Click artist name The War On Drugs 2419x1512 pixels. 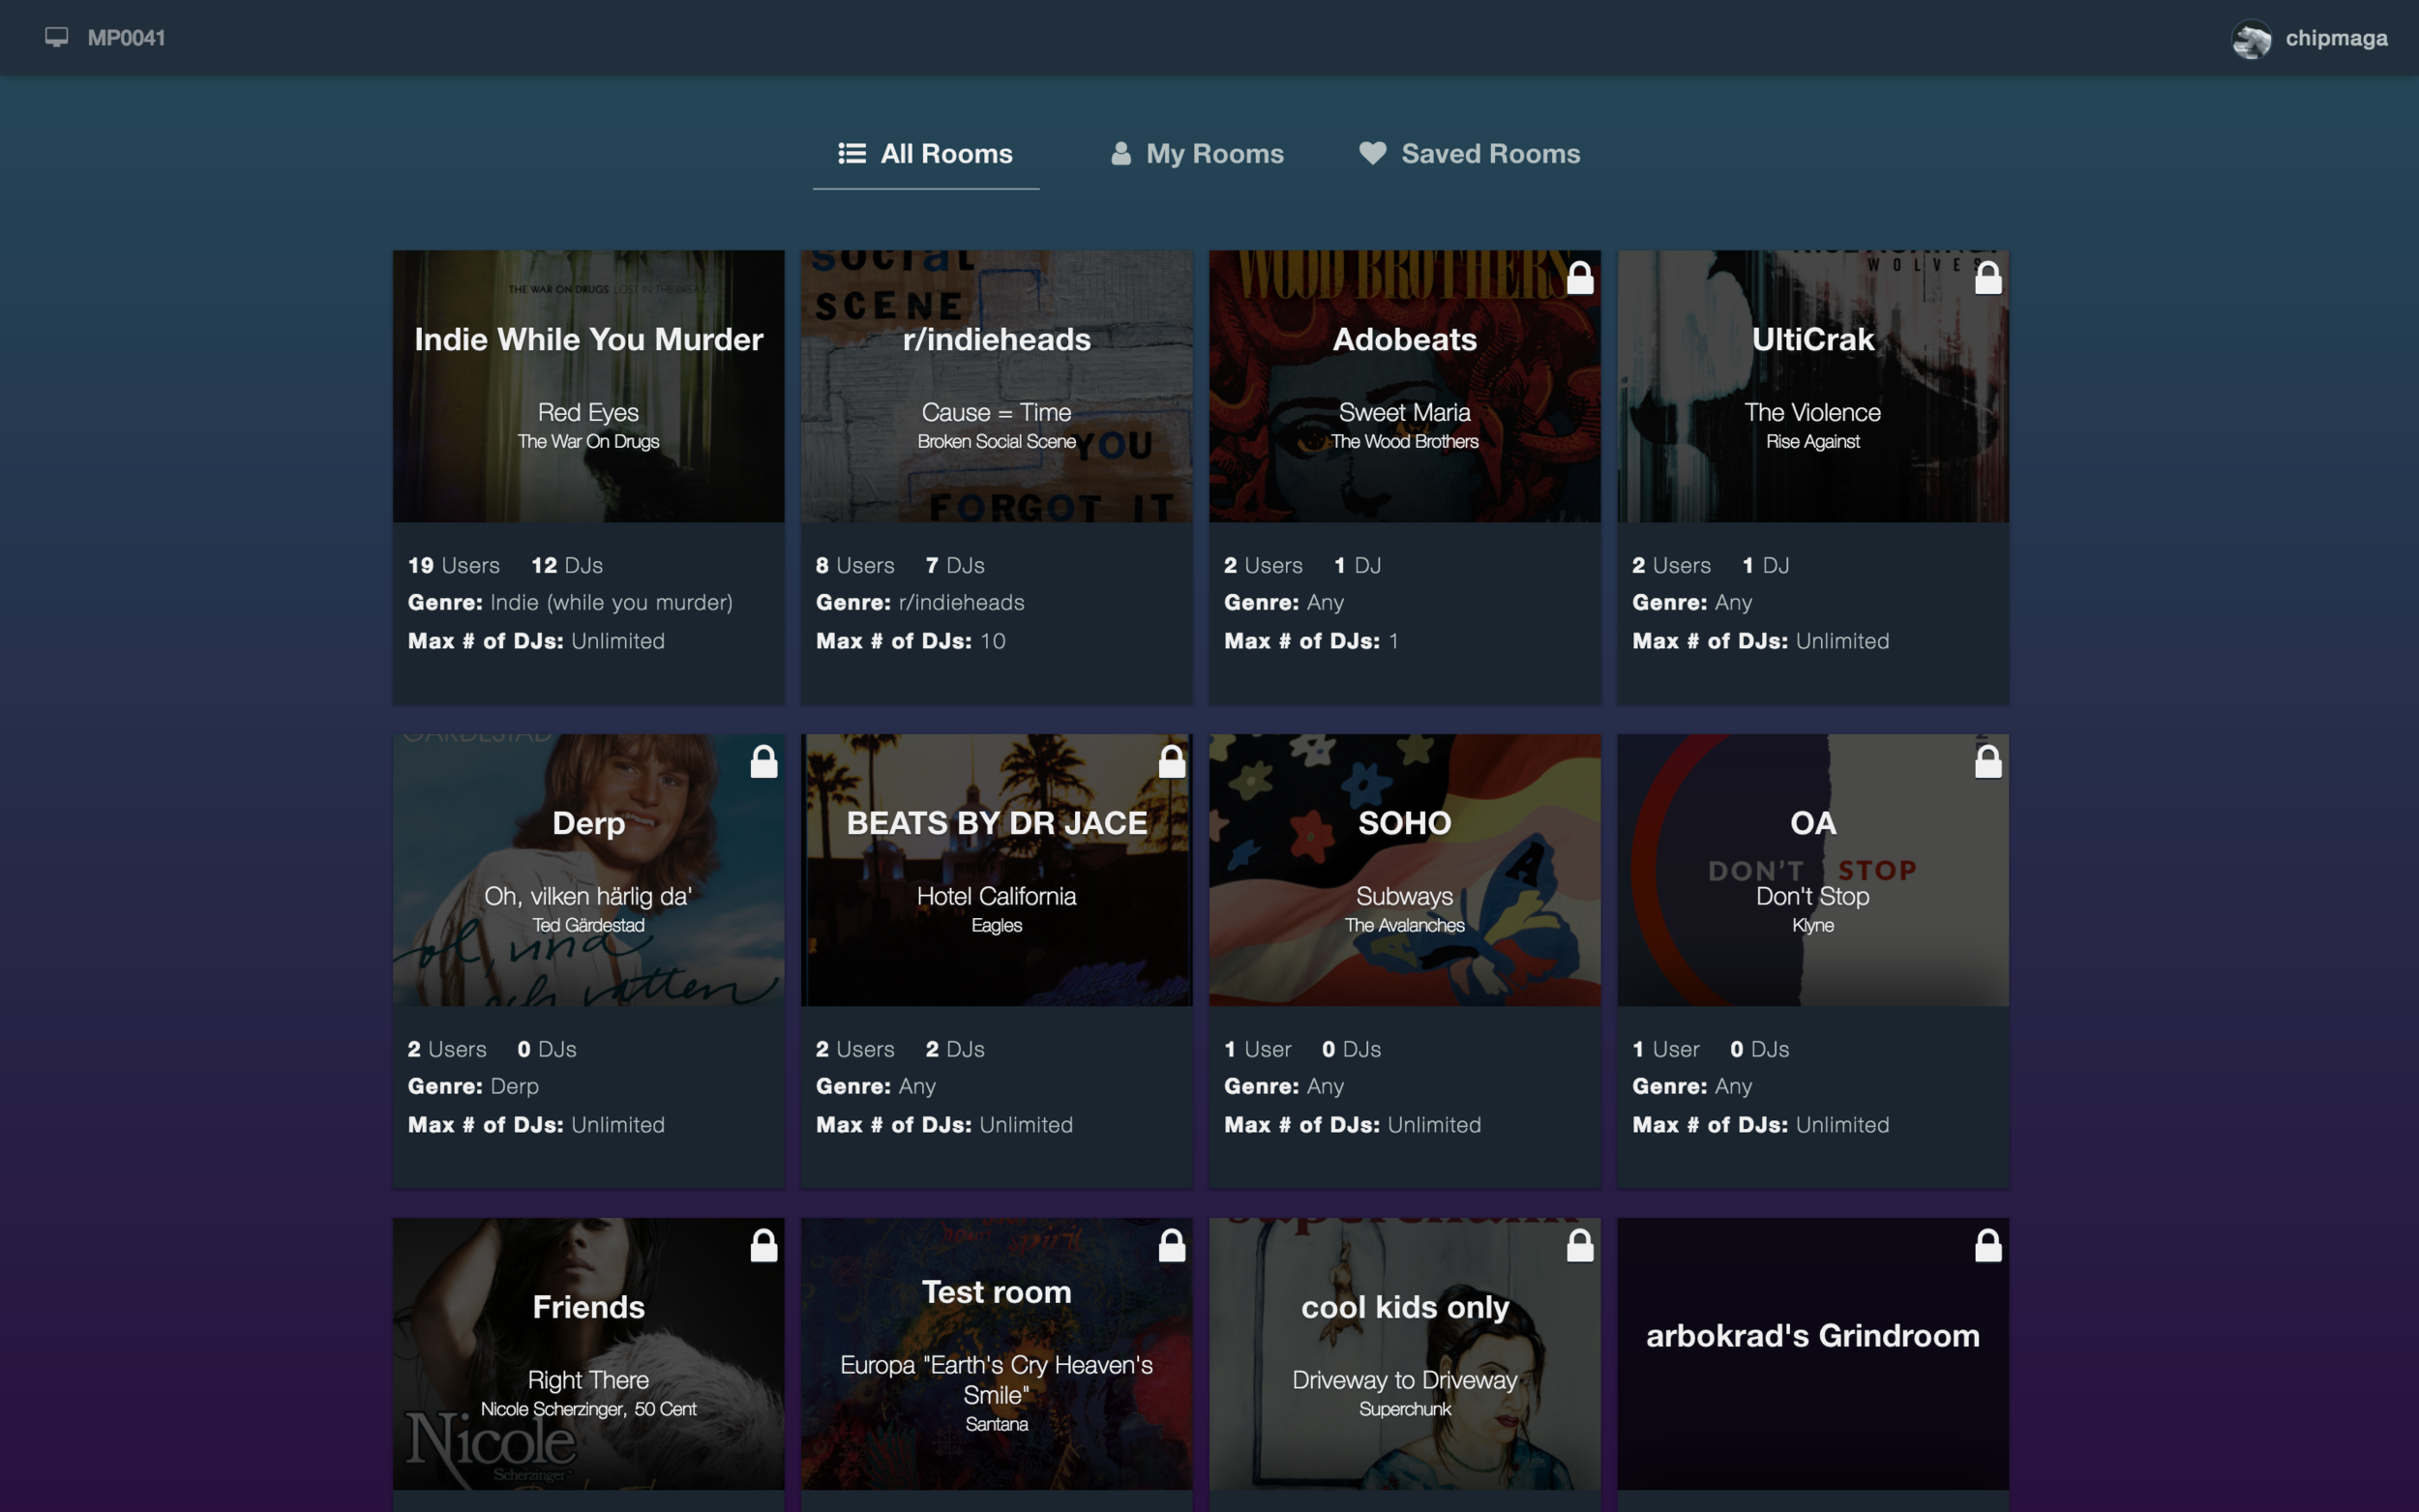coord(588,441)
